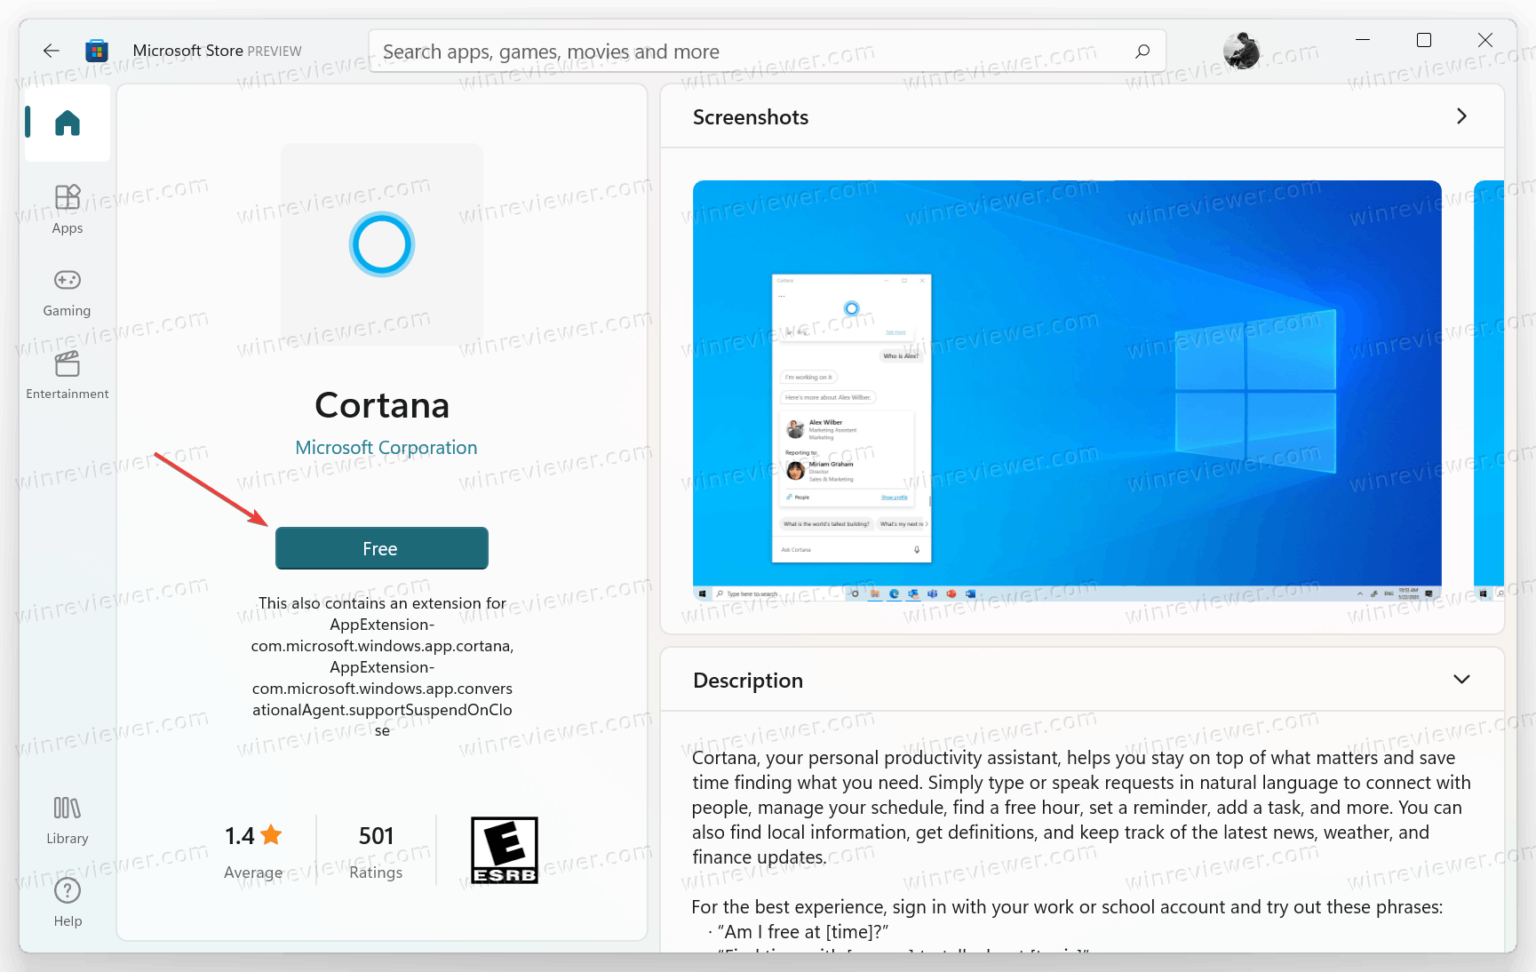Click the Free install button

coord(381,548)
